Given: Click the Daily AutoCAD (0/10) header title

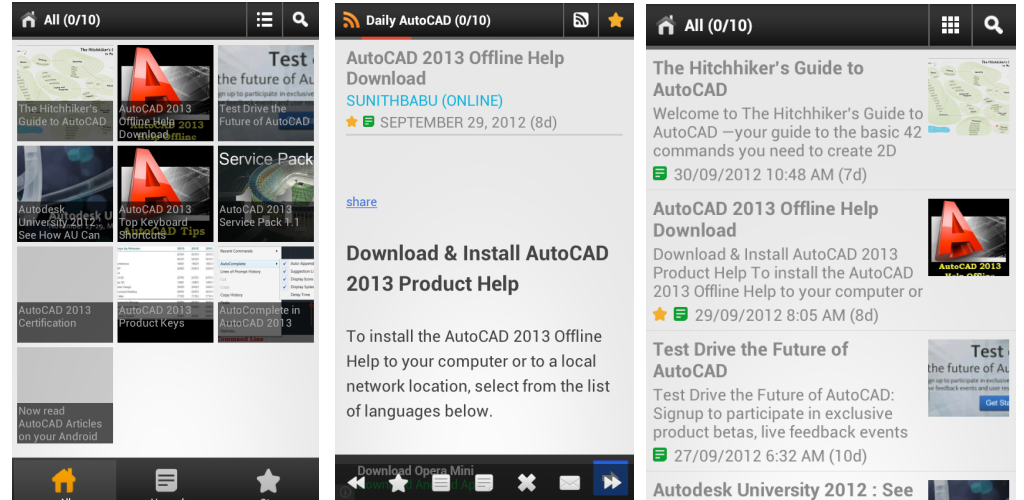Looking at the screenshot, I should pos(428,20).
